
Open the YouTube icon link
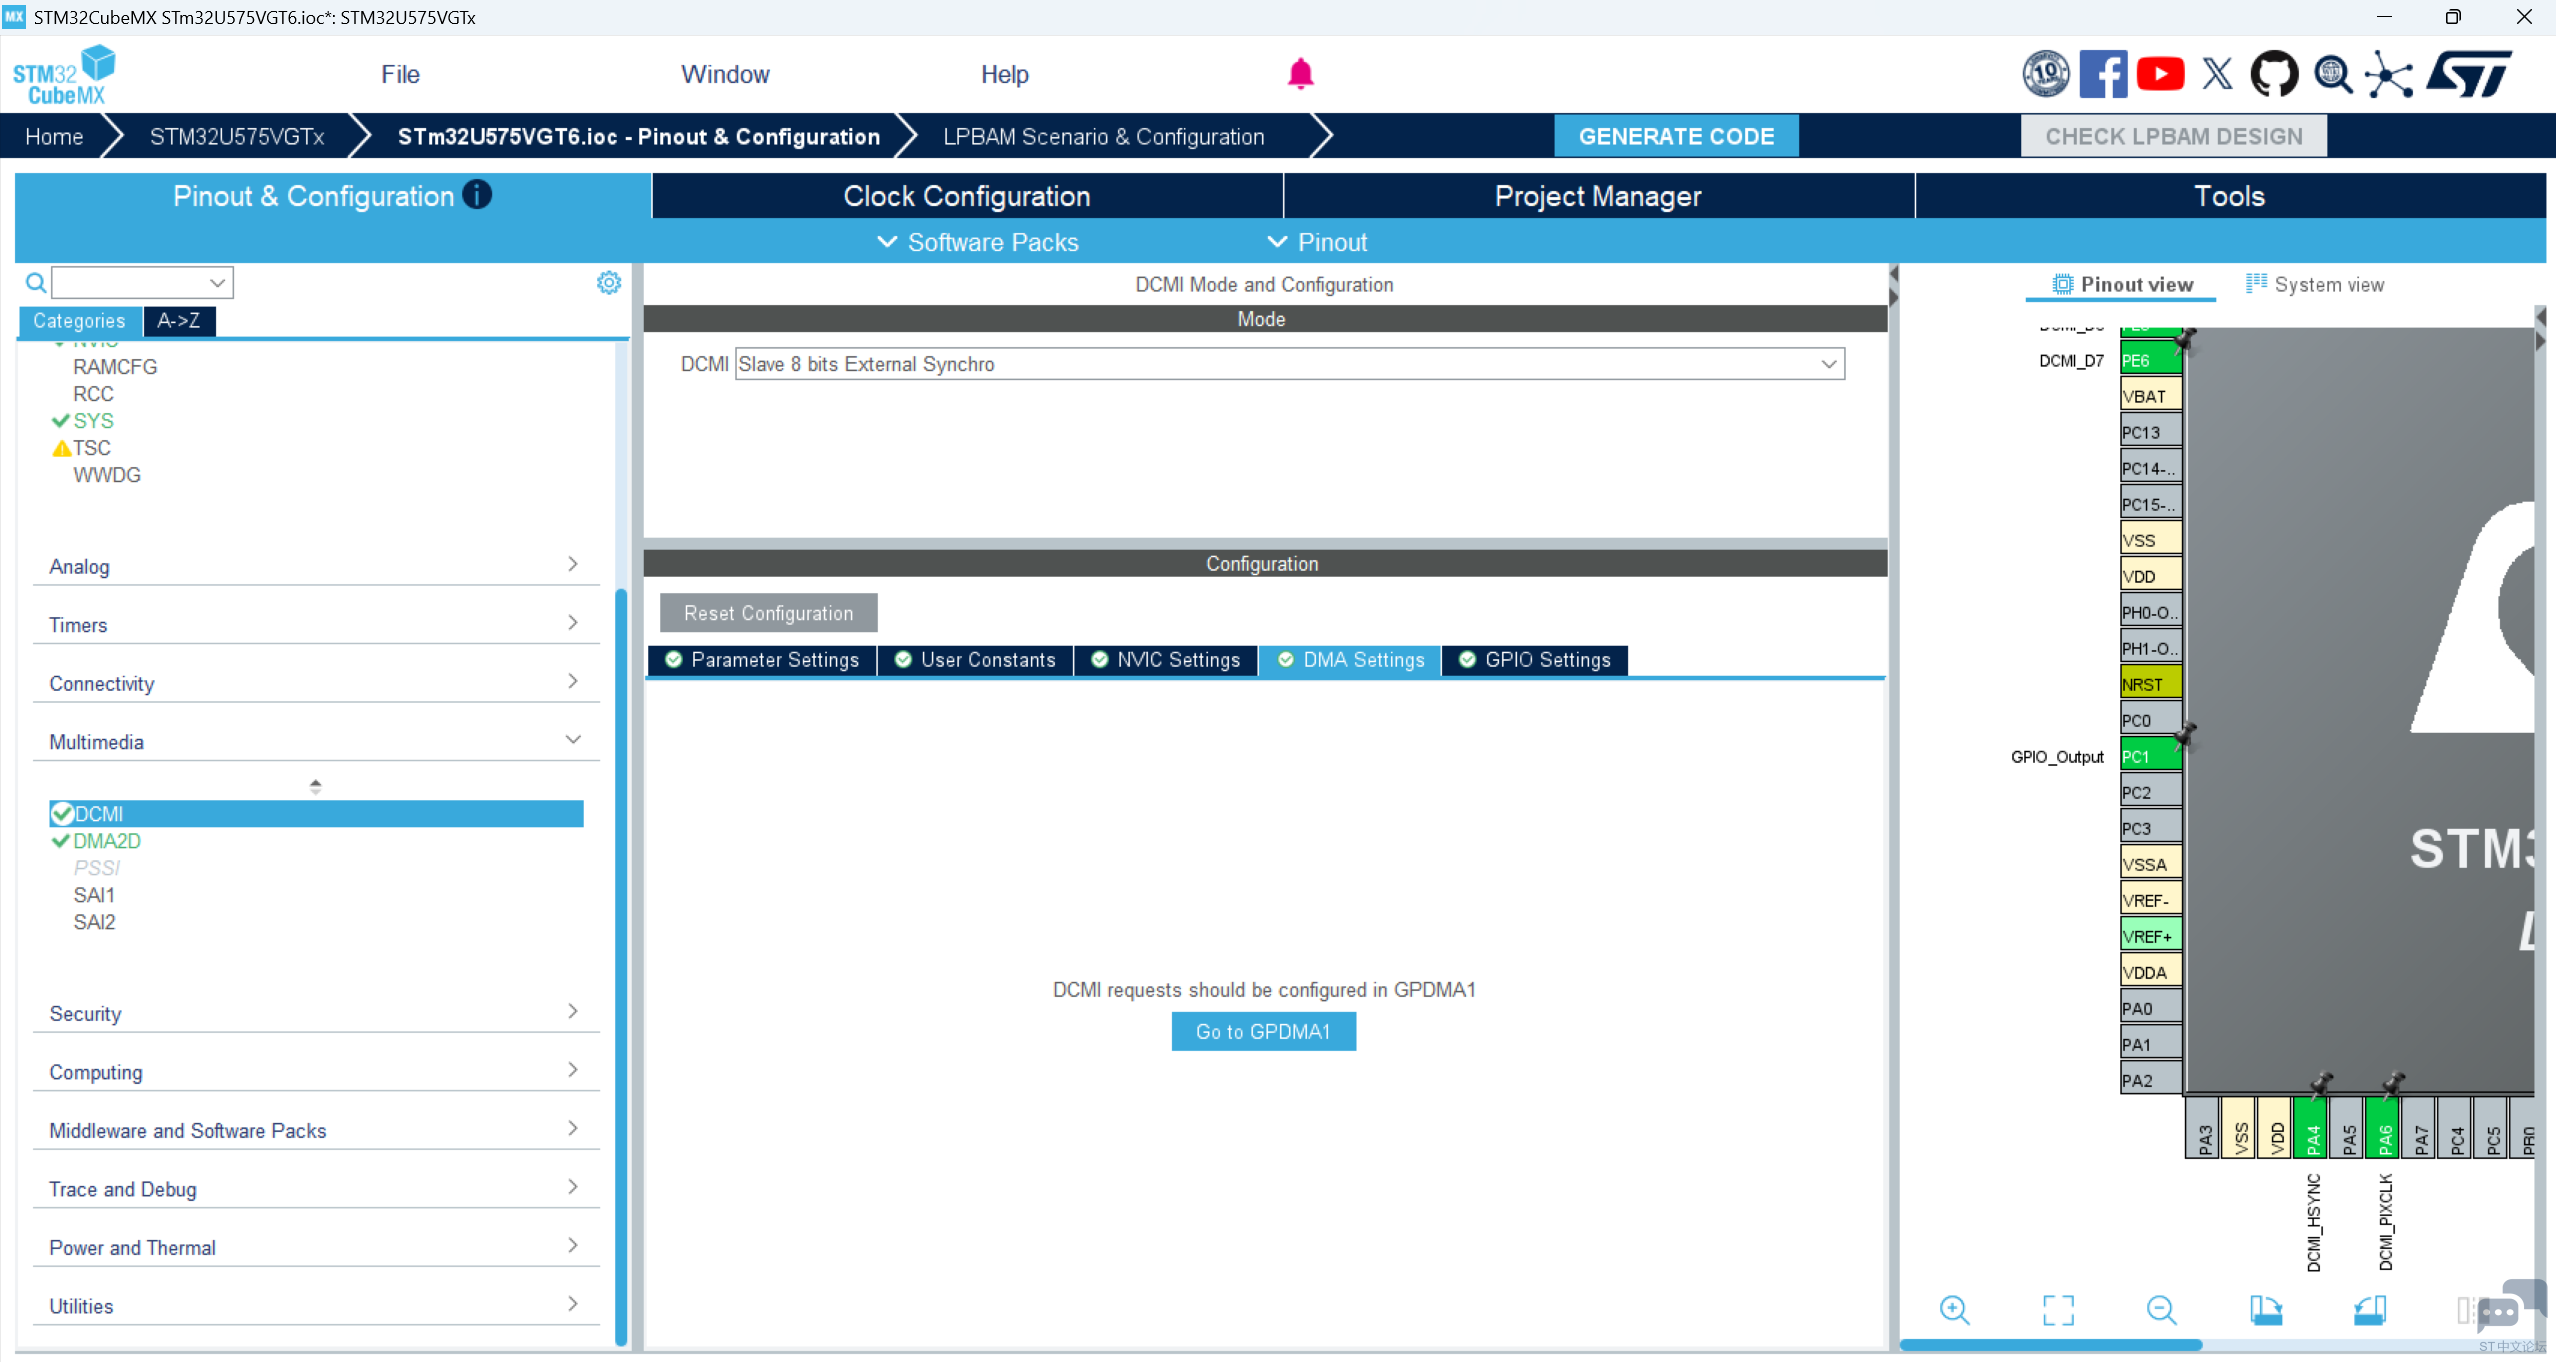[2160, 74]
